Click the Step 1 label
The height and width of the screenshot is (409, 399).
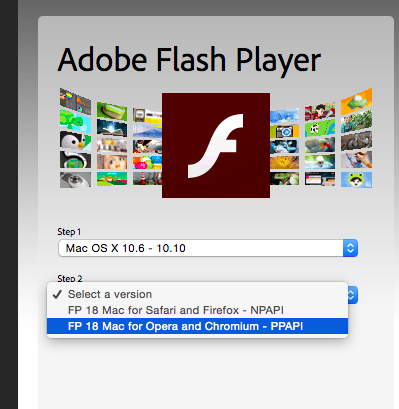[x=69, y=232]
